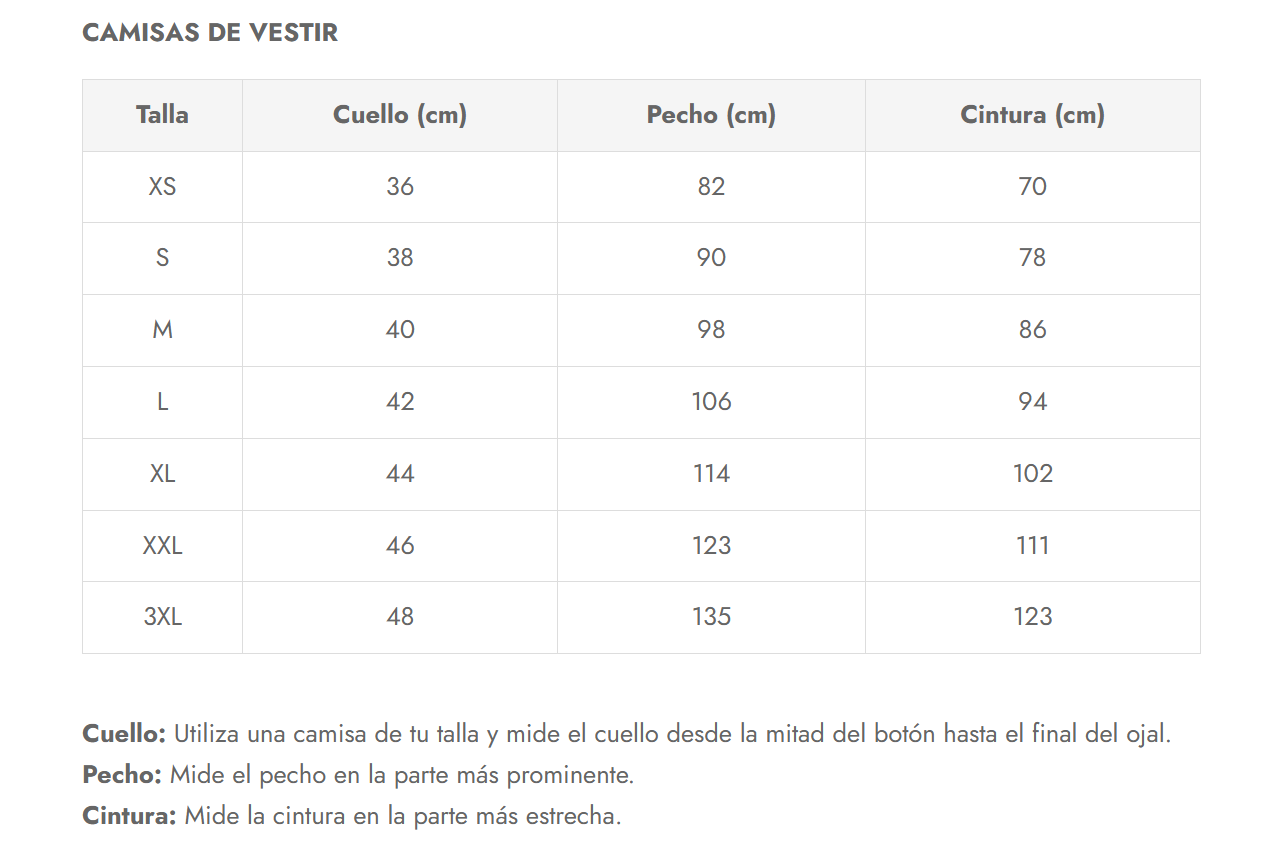
Task: Click the bold Pecho: measurement label
Action: point(122,775)
